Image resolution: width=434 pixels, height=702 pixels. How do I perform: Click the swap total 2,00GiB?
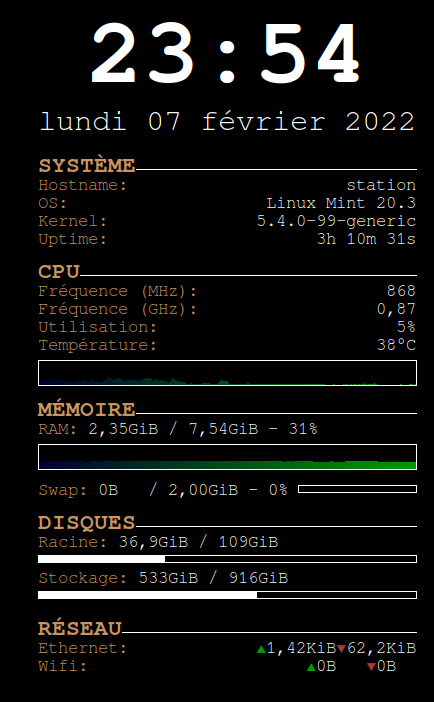pyautogui.click(x=203, y=490)
